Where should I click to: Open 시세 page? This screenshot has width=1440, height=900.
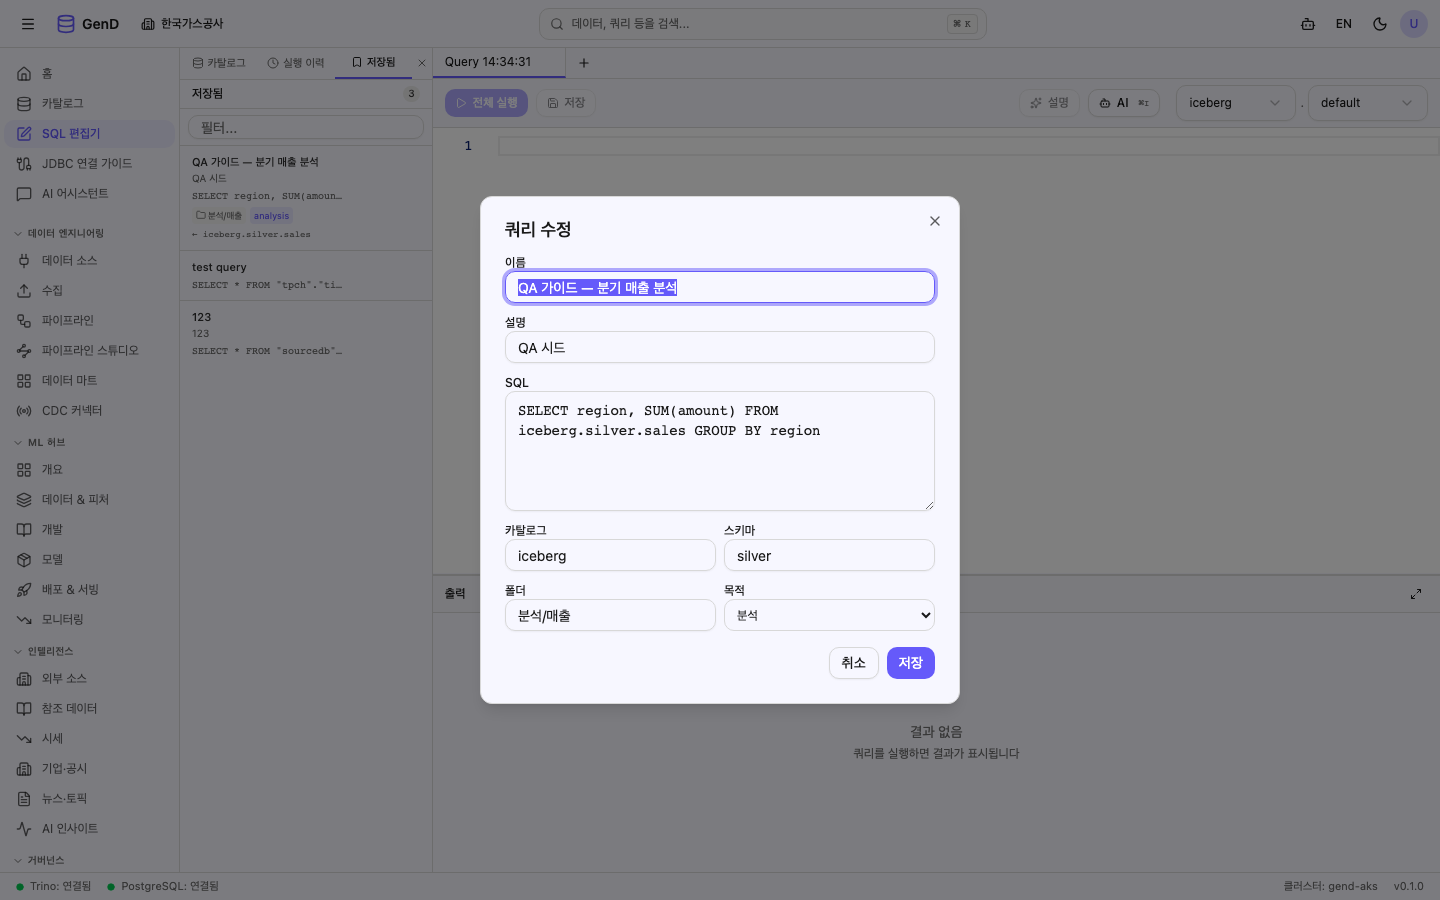90,738
